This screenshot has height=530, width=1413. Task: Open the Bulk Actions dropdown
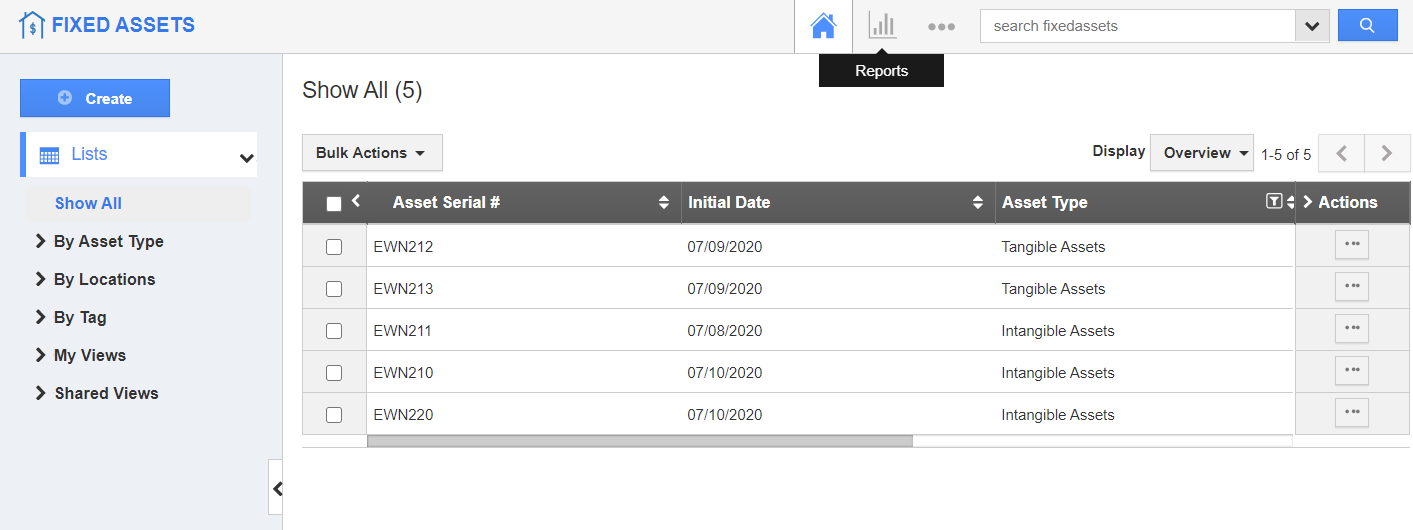372,153
